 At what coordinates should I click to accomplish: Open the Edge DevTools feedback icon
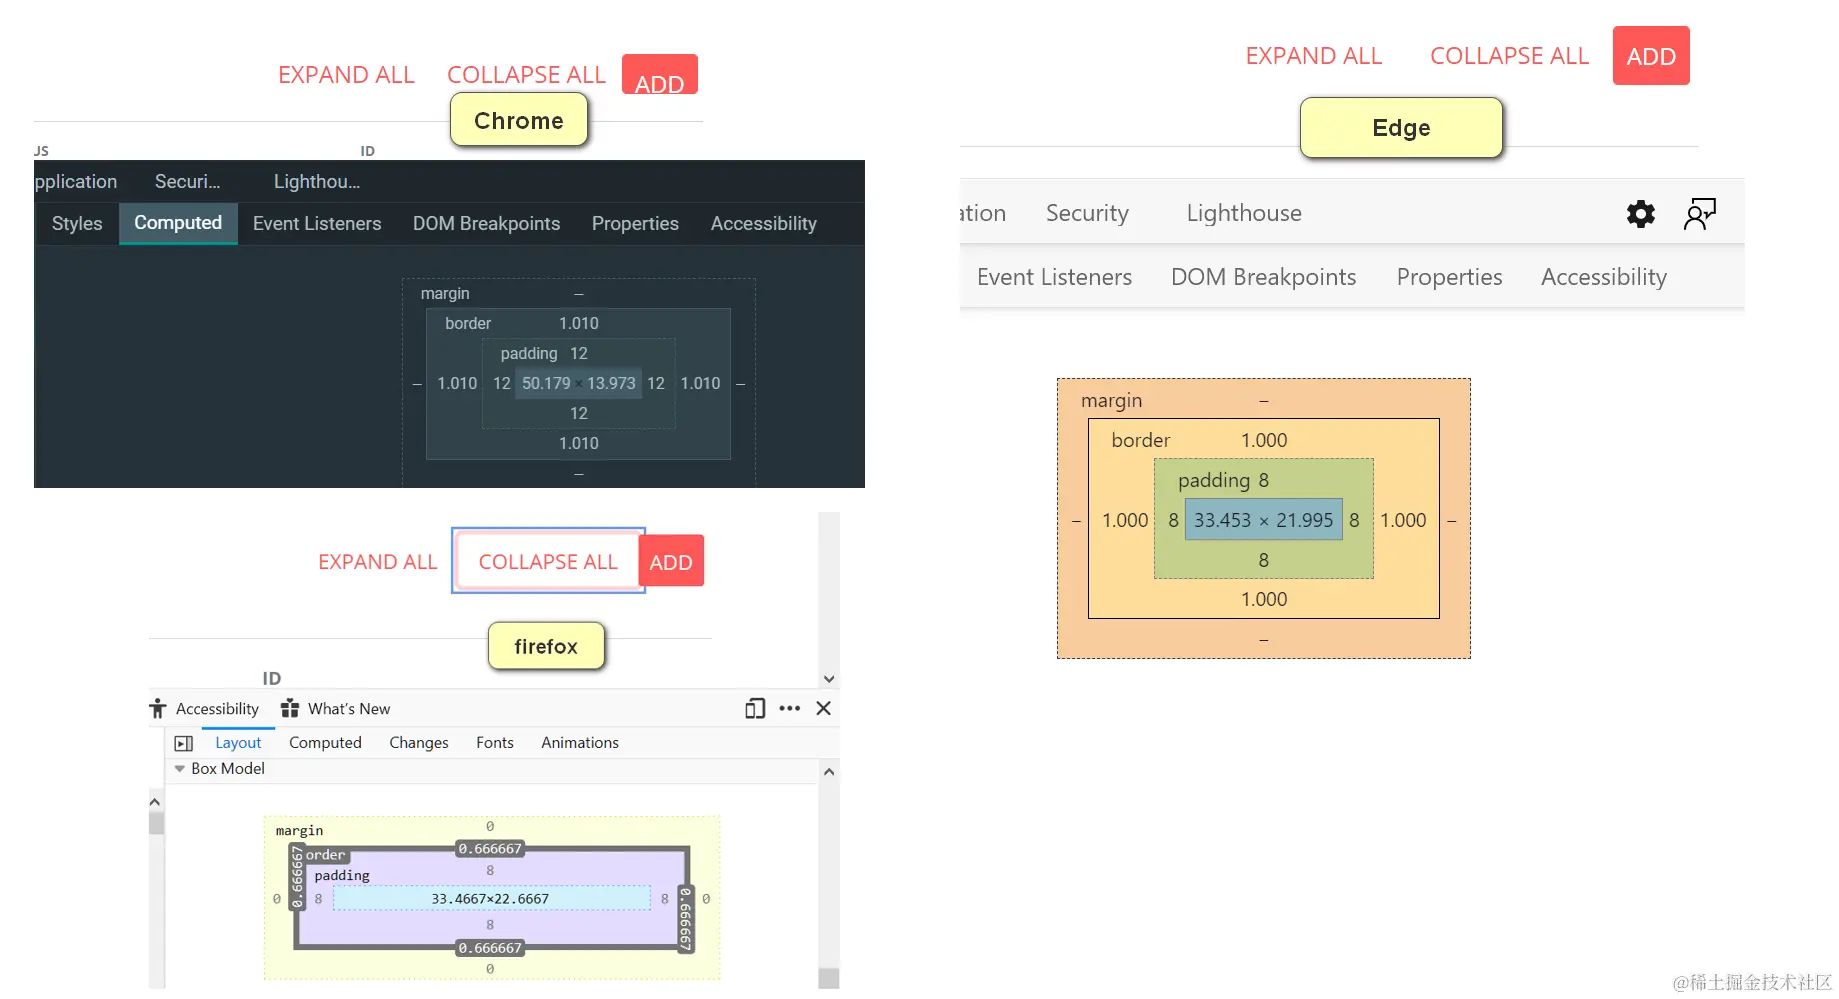click(1699, 213)
